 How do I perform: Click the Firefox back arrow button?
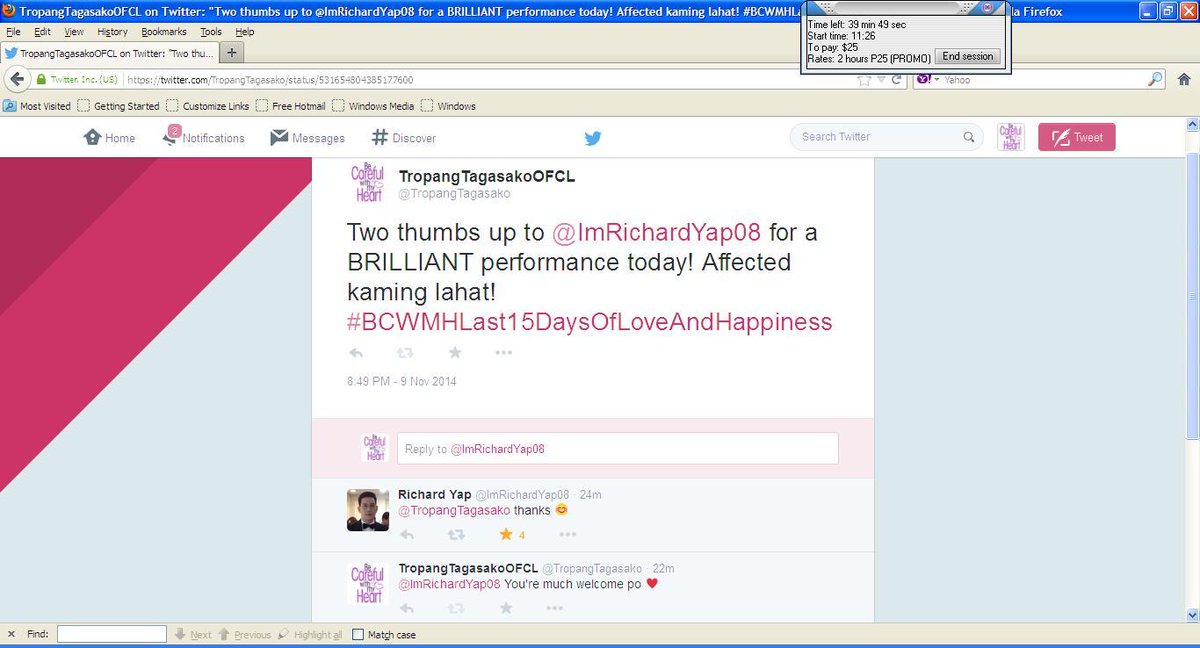click(16, 79)
